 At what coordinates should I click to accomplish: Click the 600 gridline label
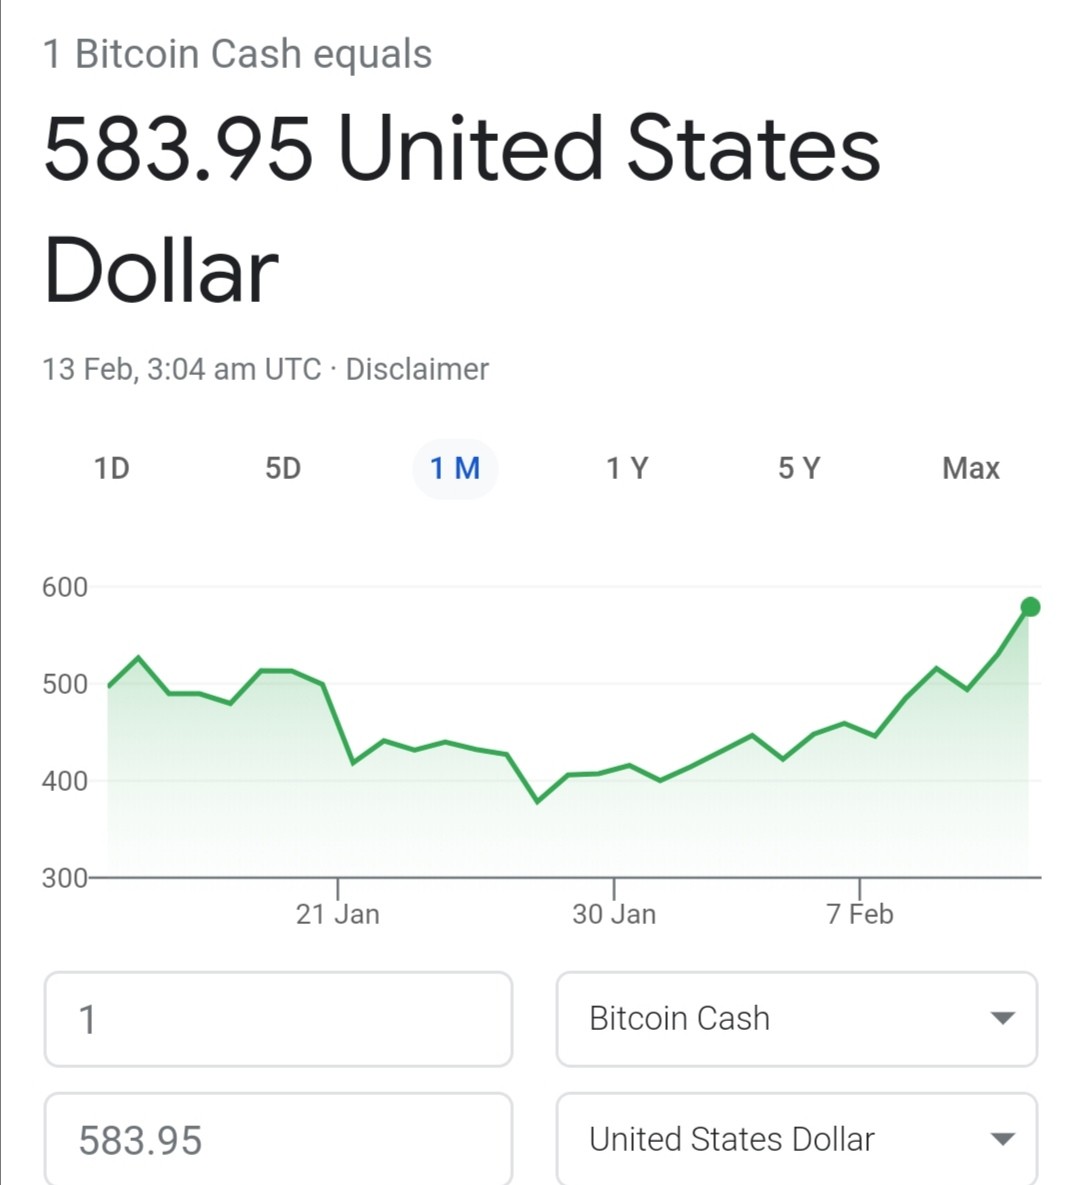tap(65, 587)
